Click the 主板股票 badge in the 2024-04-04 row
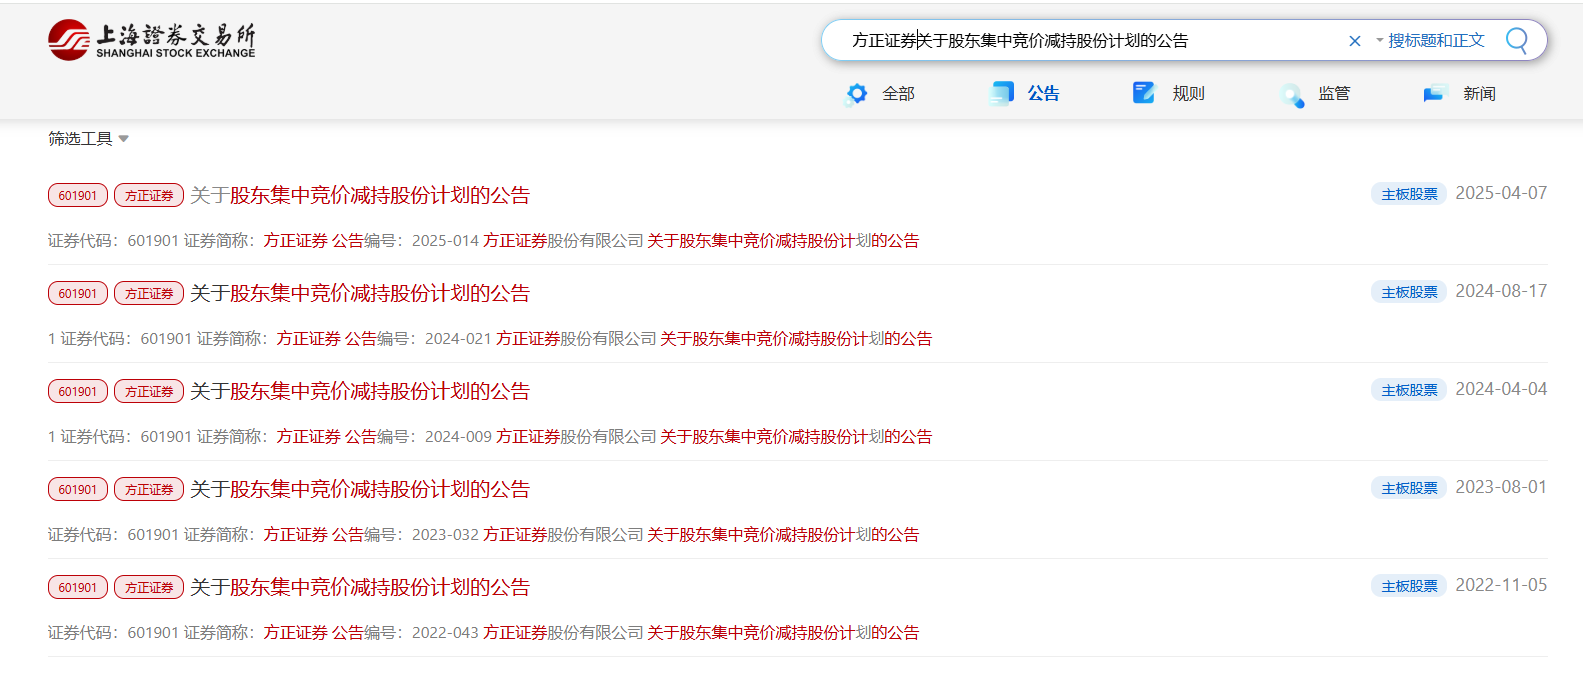The height and width of the screenshot is (683, 1583). tap(1409, 390)
